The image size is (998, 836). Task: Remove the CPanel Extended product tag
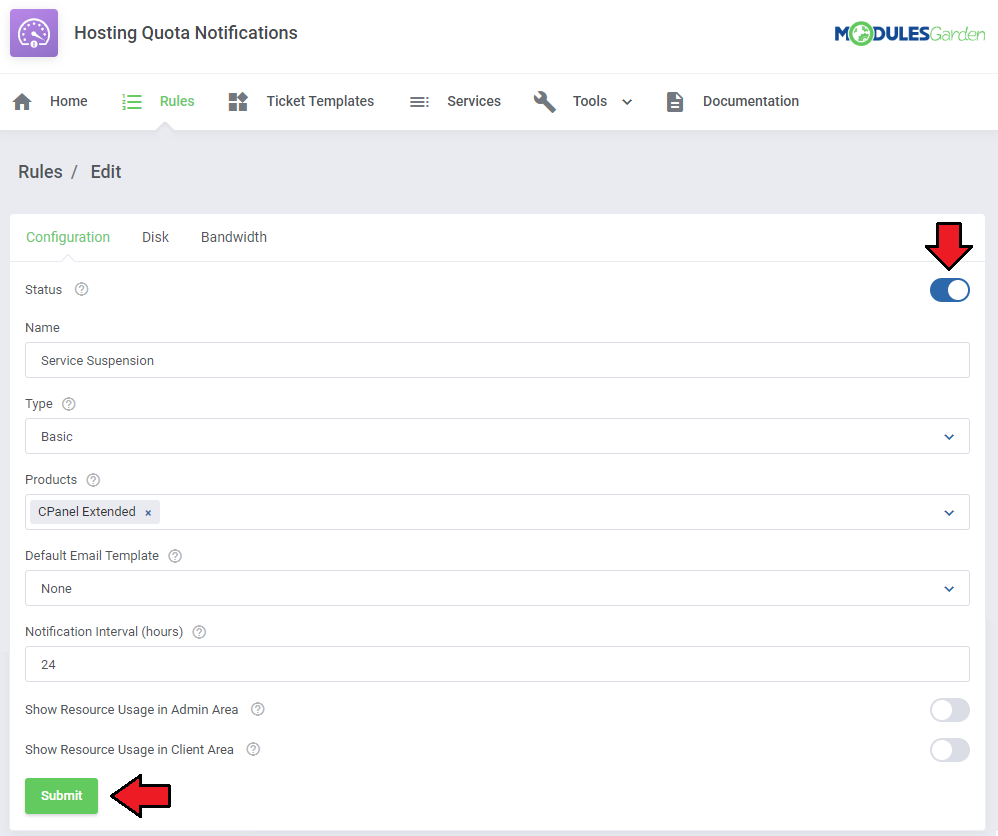[148, 513]
